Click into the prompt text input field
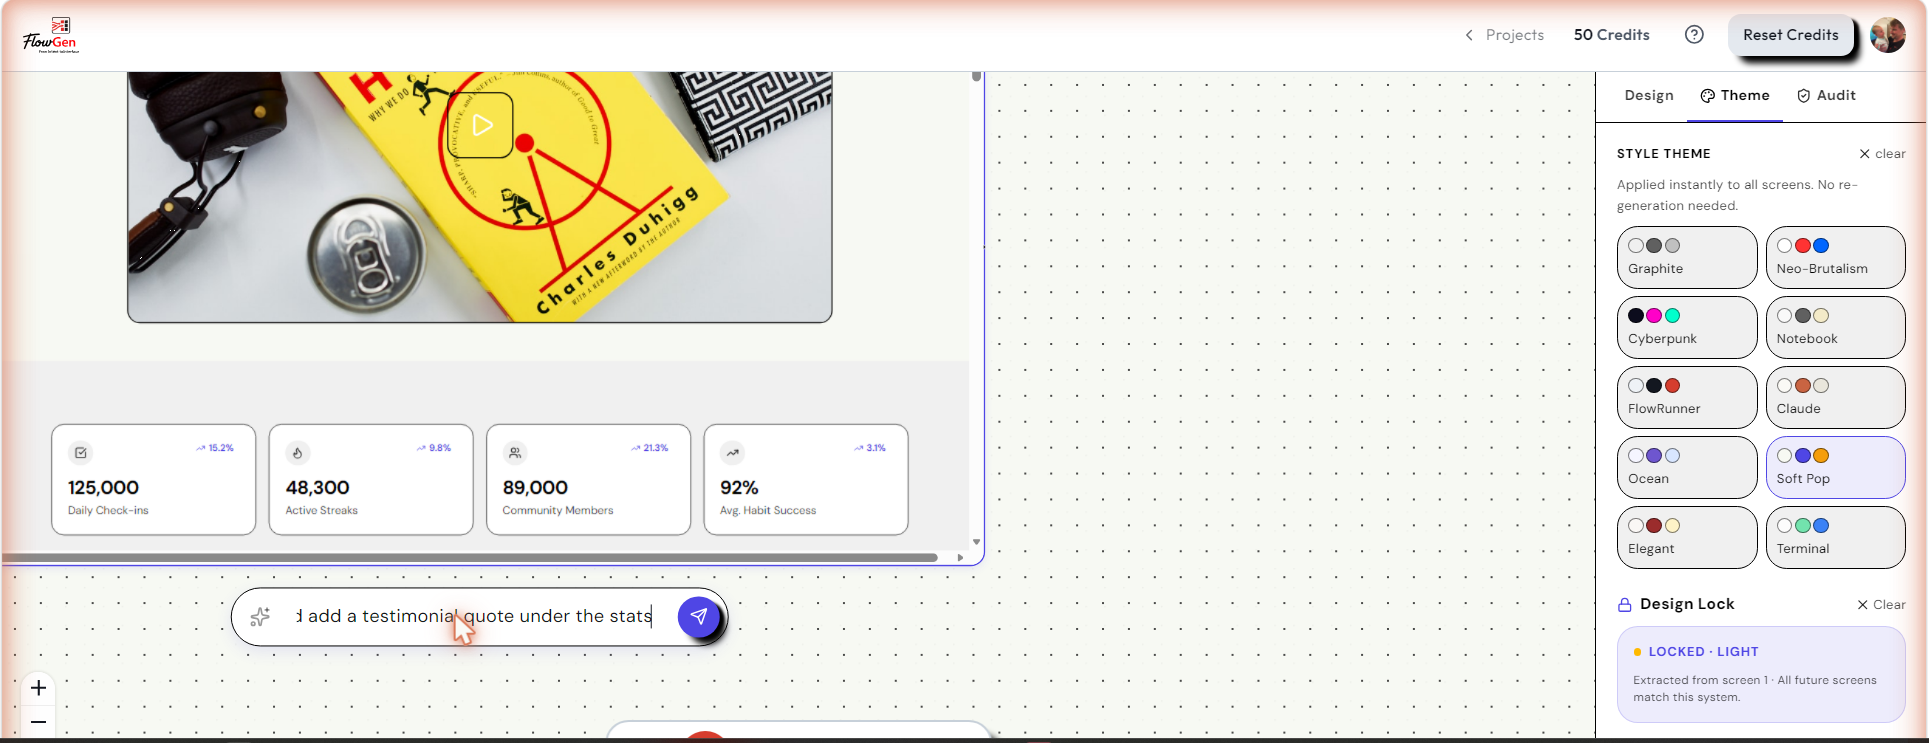Screen dimensions: 1929x743 tap(474, 617)
